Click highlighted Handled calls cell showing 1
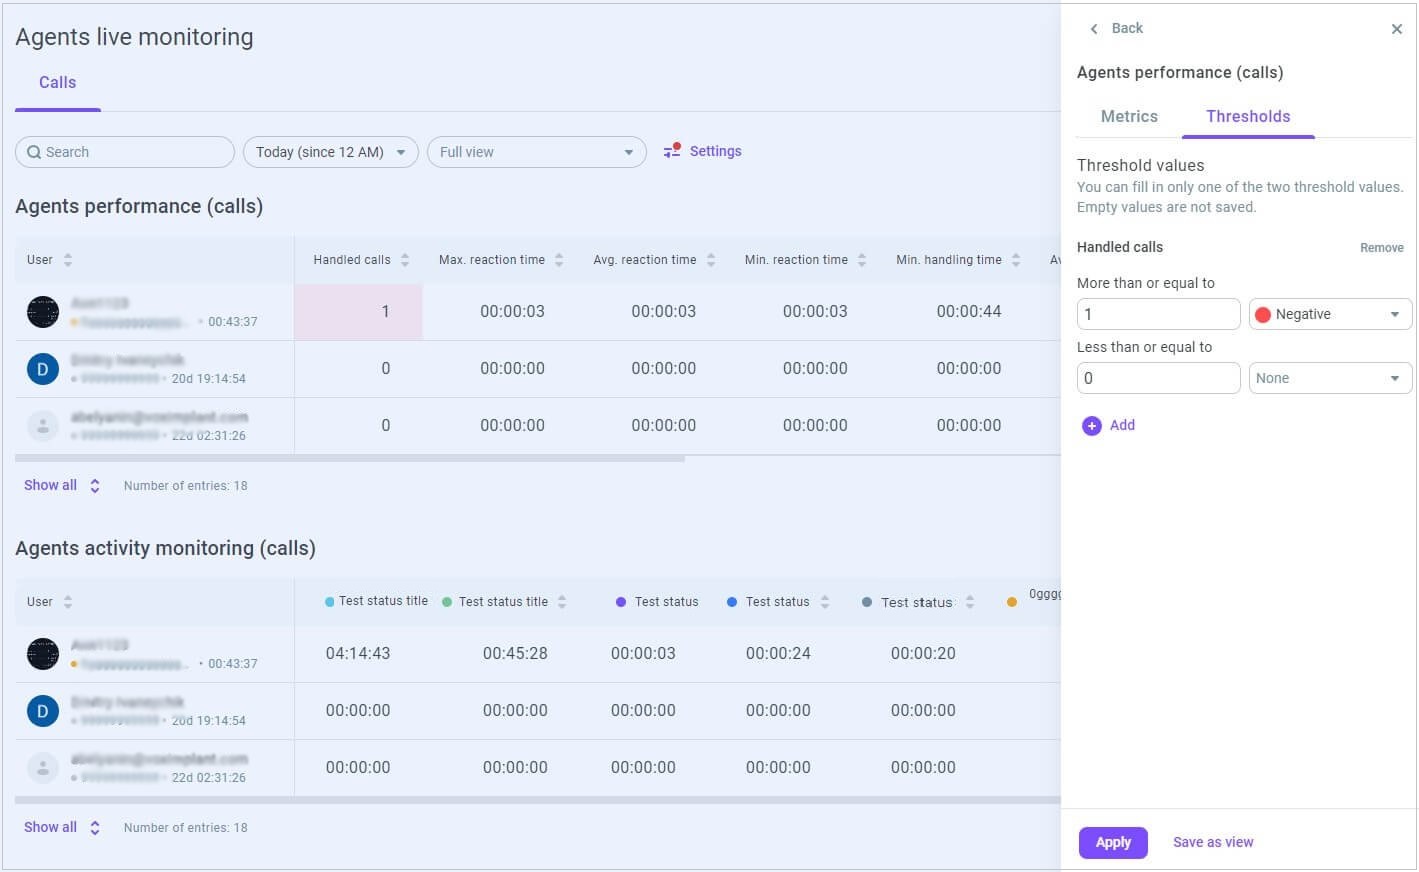This screenshot has height=872, width=1419. [x=358, y=312]
